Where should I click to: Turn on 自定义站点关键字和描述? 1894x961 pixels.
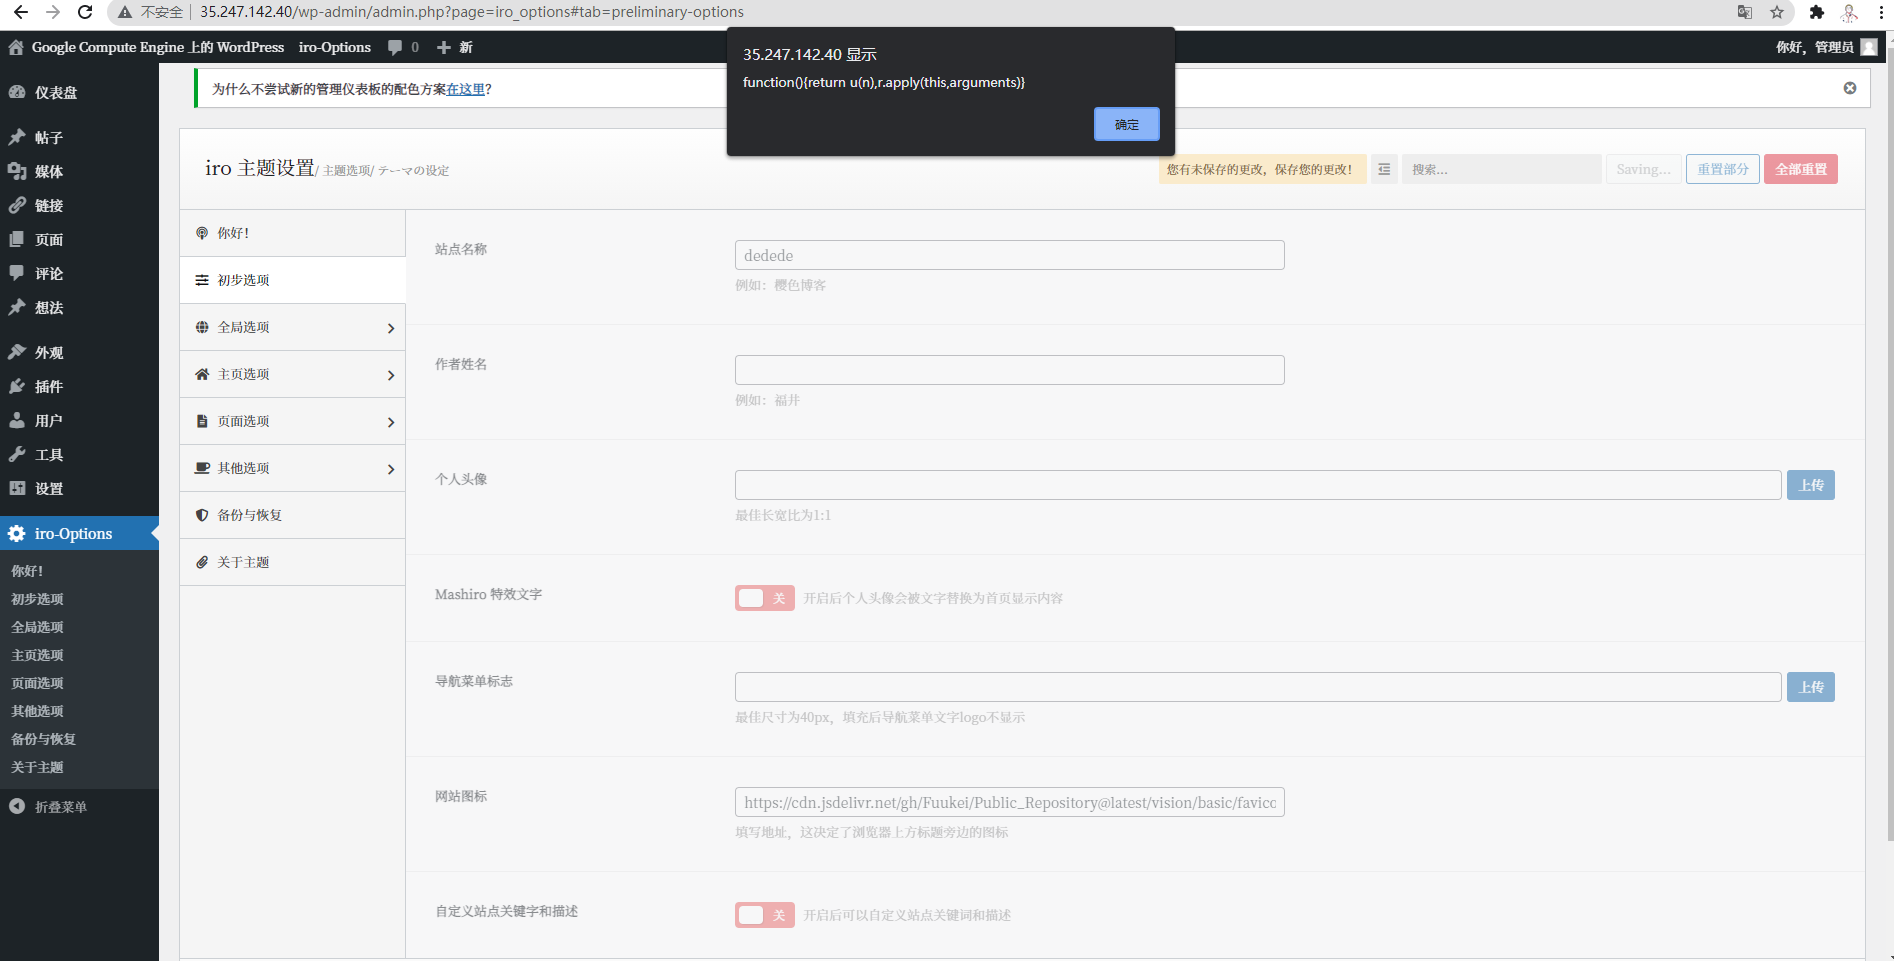pyautogui.click(x=764, y=914)
